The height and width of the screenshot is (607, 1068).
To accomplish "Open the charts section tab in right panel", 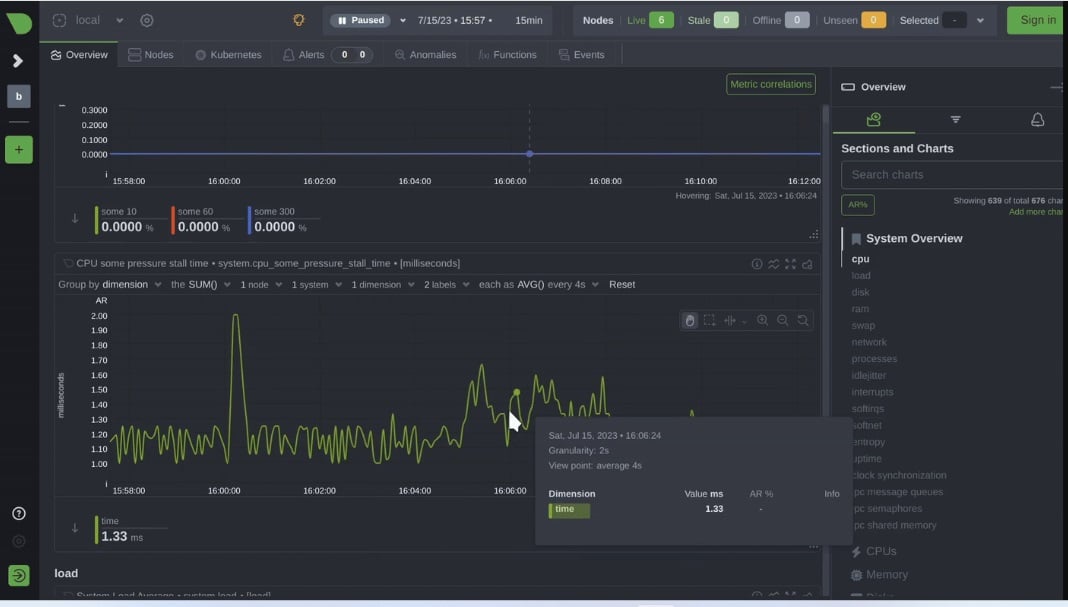I will click(874, 120).
